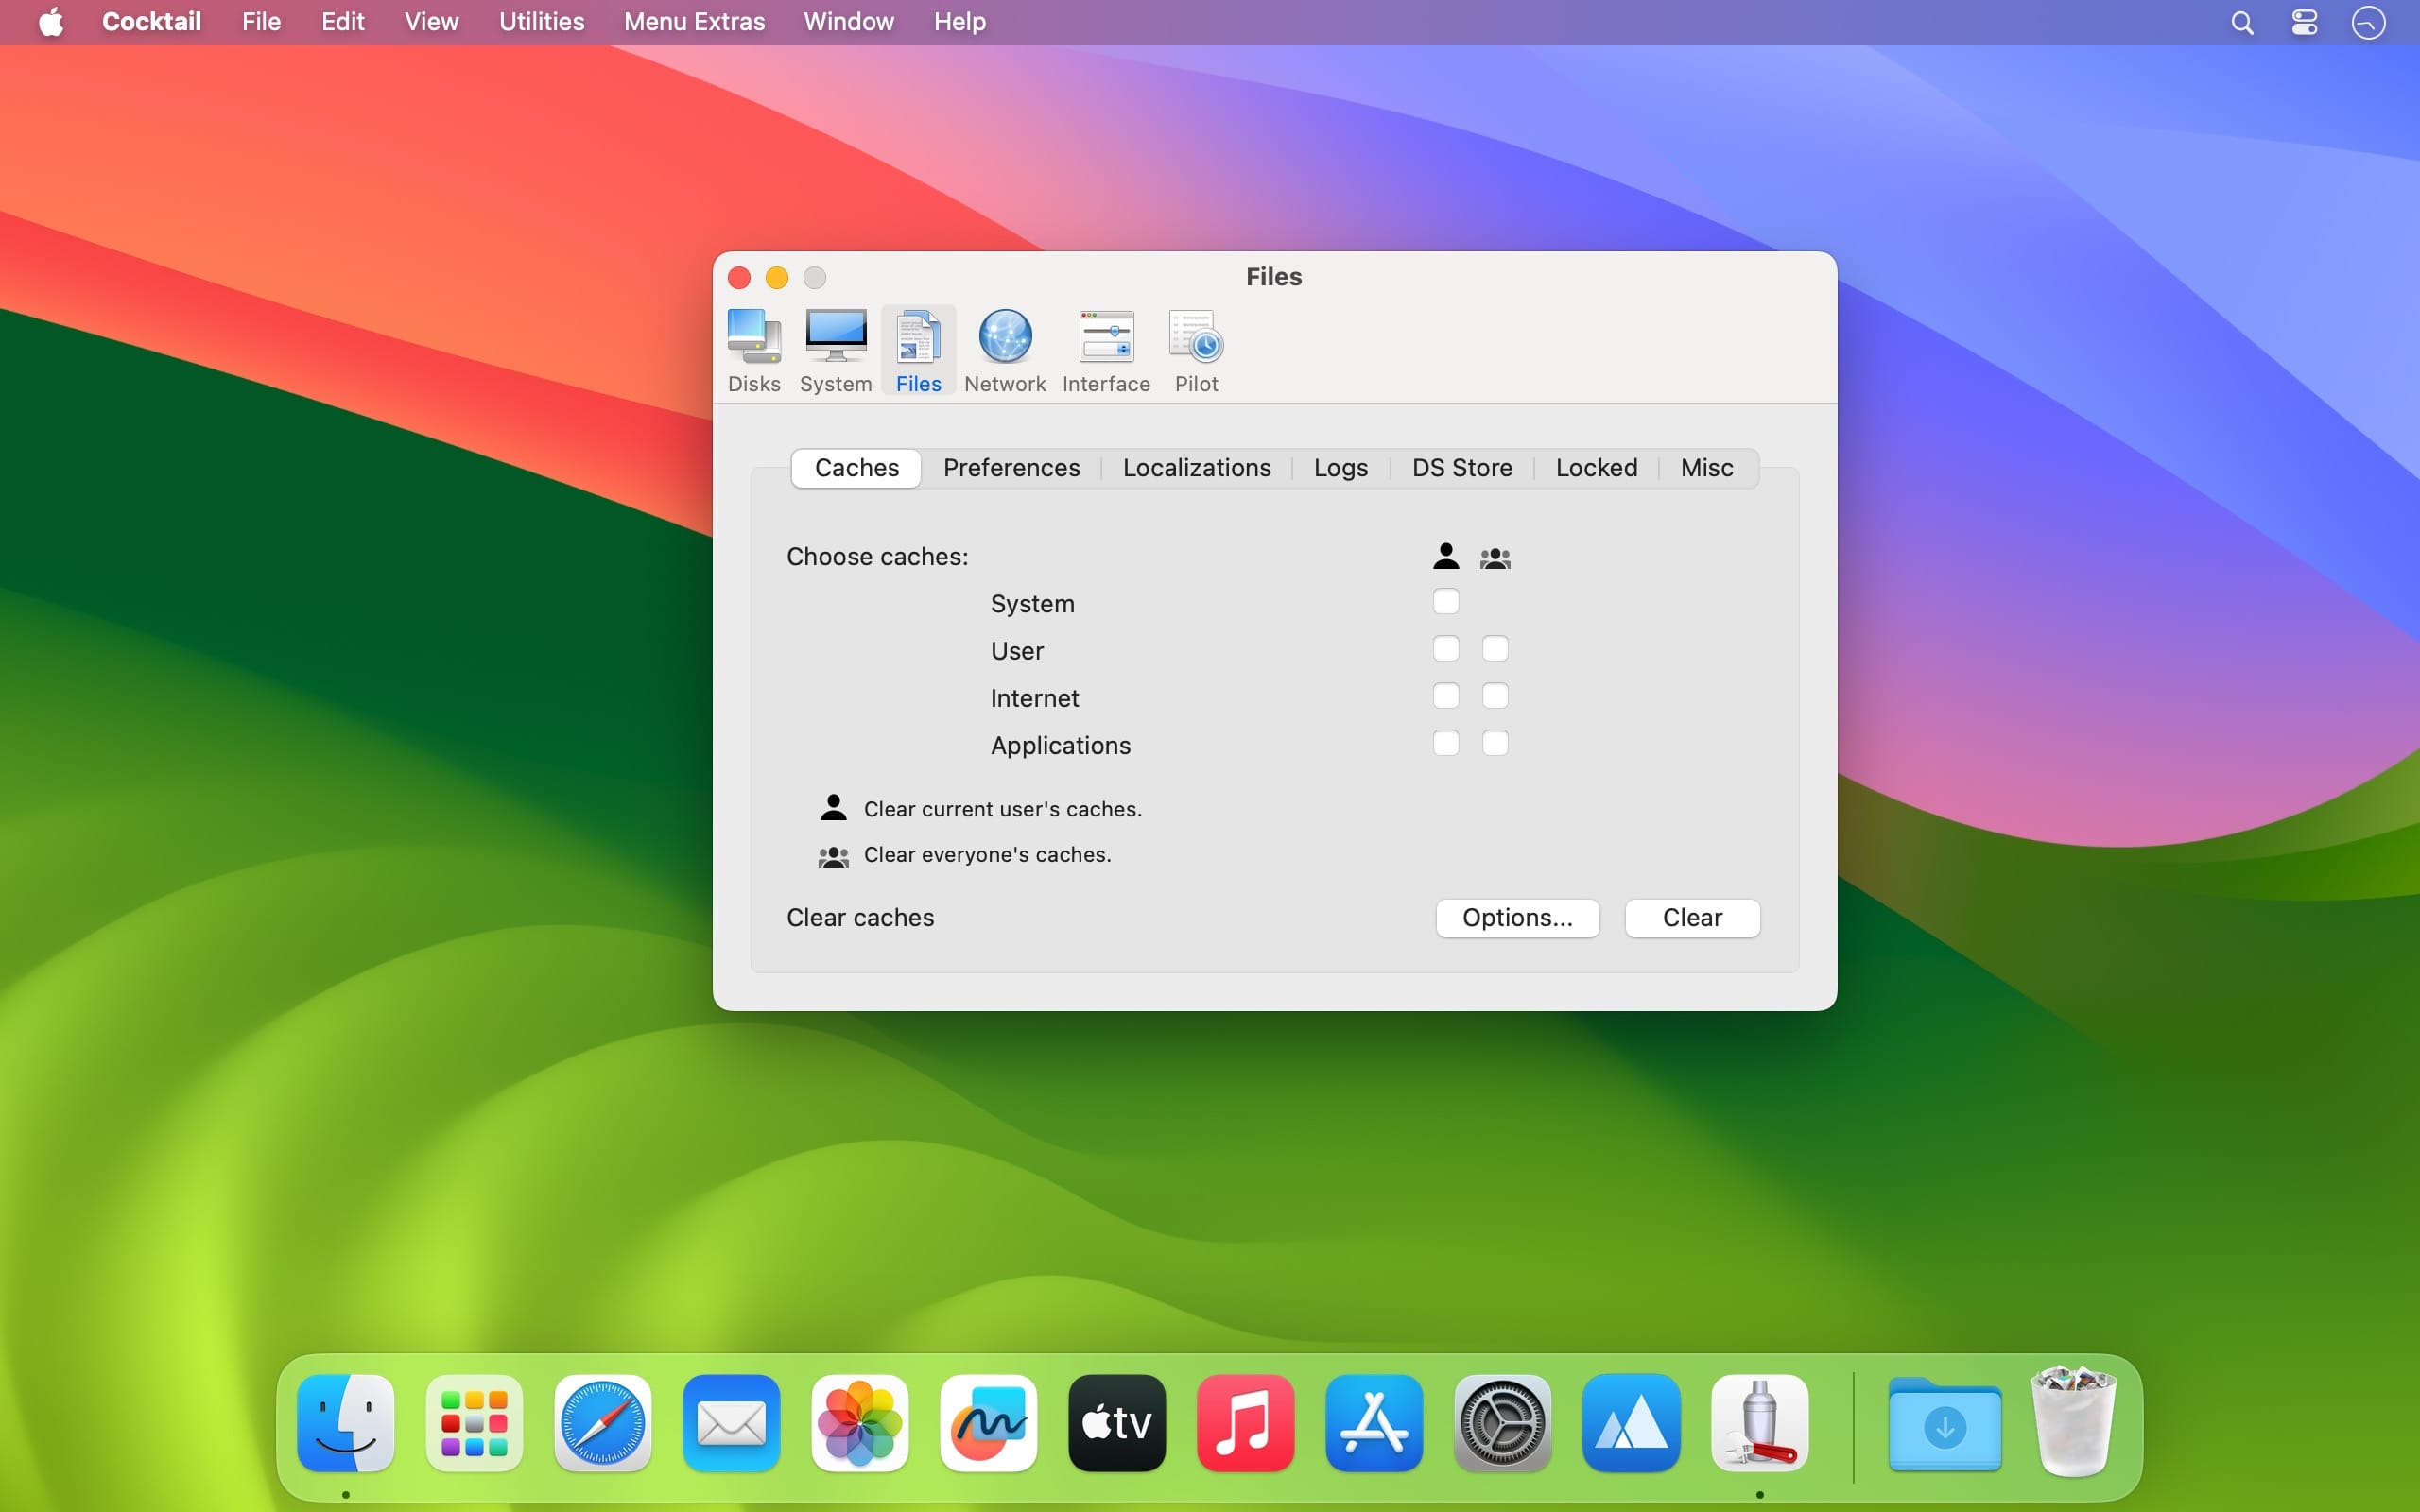Select the Files toolbar icon
2420x1512 pixels.
point(918,351)
